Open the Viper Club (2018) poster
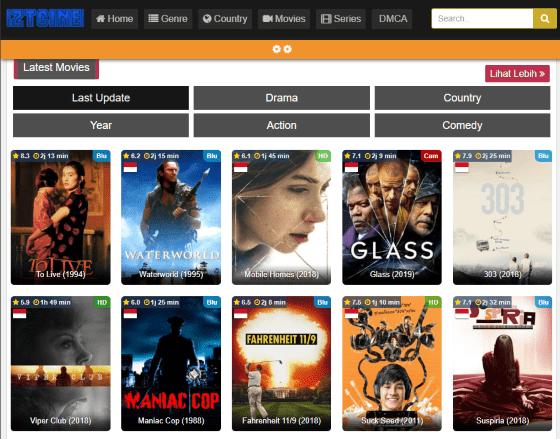Image resolution: width=560 pixels, height=439 pixels. (61, 363)
